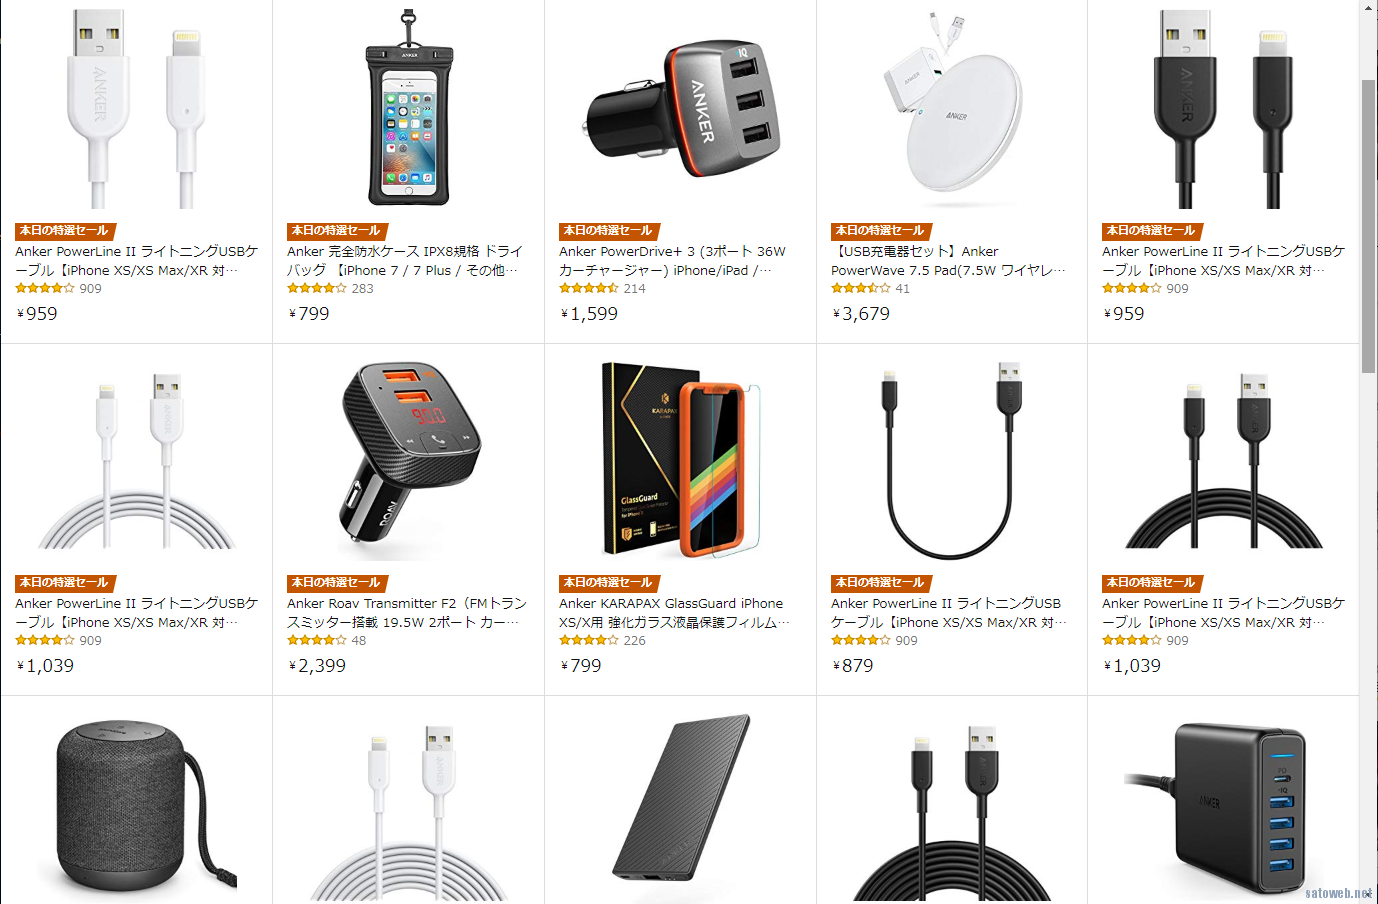Click the ¥2,399 price of Roav Transmitter
Viewport: 1378px width, 904px height.
point(317,665)
